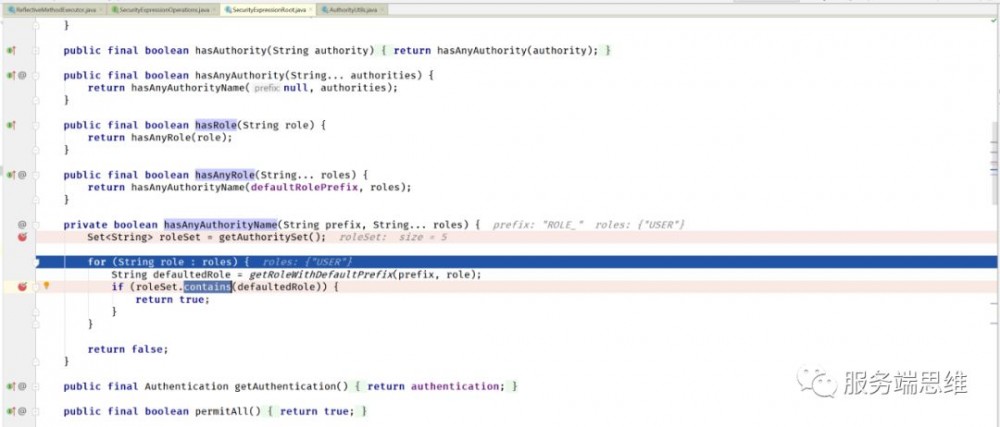Image resolution: width=1000 pixels, height=427 pixels.
Task: Click the getAuthoritySet() call
Action: pos(271,237)
